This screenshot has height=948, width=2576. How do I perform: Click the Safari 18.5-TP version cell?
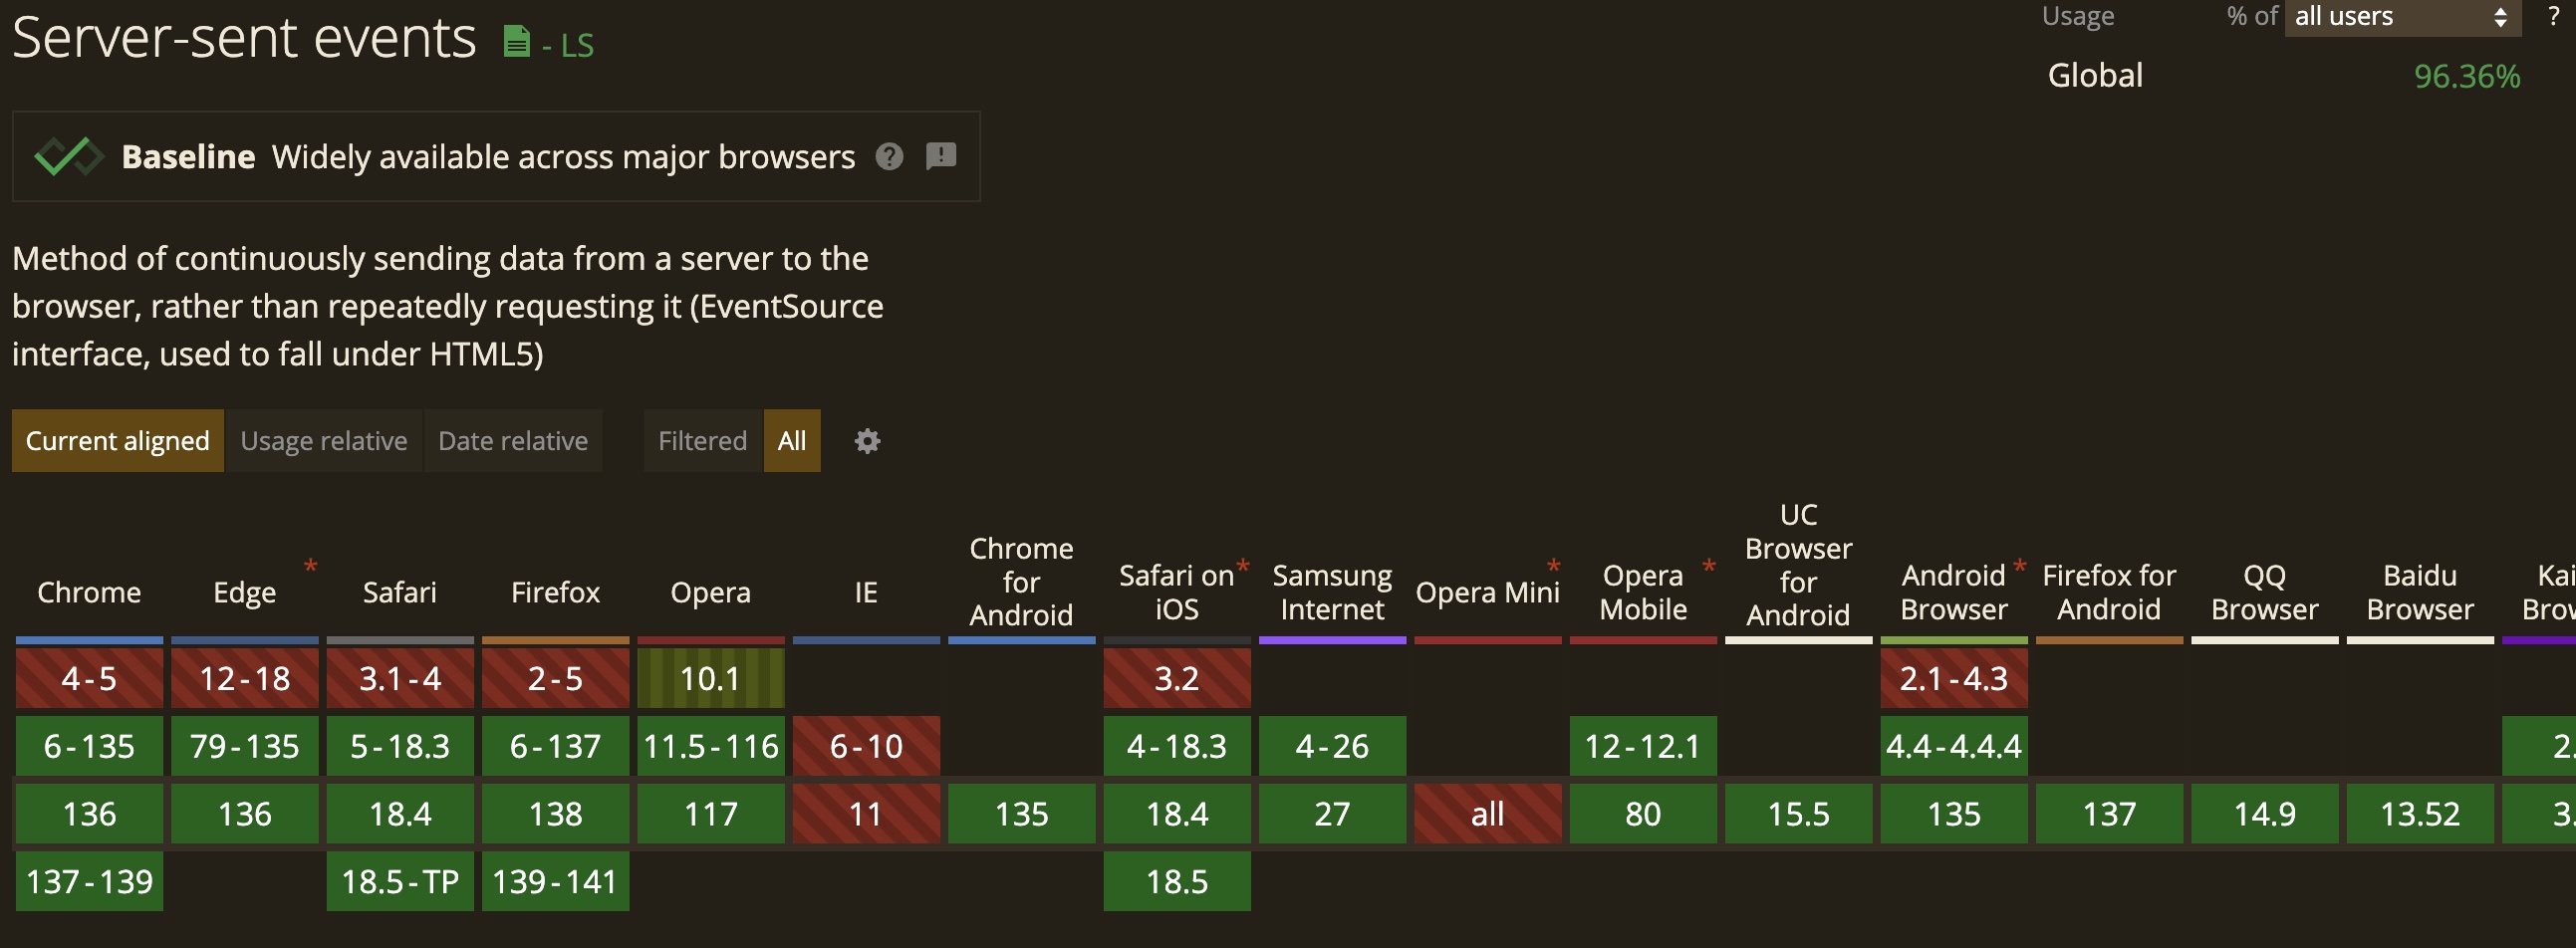400,881
